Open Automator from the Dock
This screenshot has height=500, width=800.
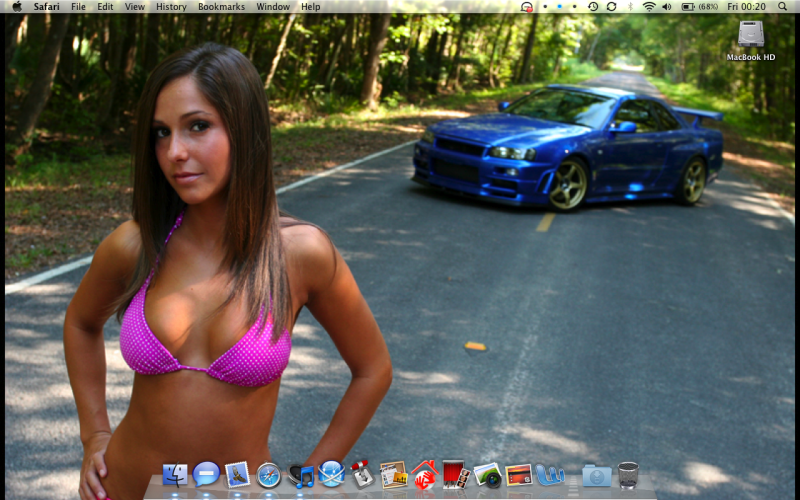click(362, 475)
